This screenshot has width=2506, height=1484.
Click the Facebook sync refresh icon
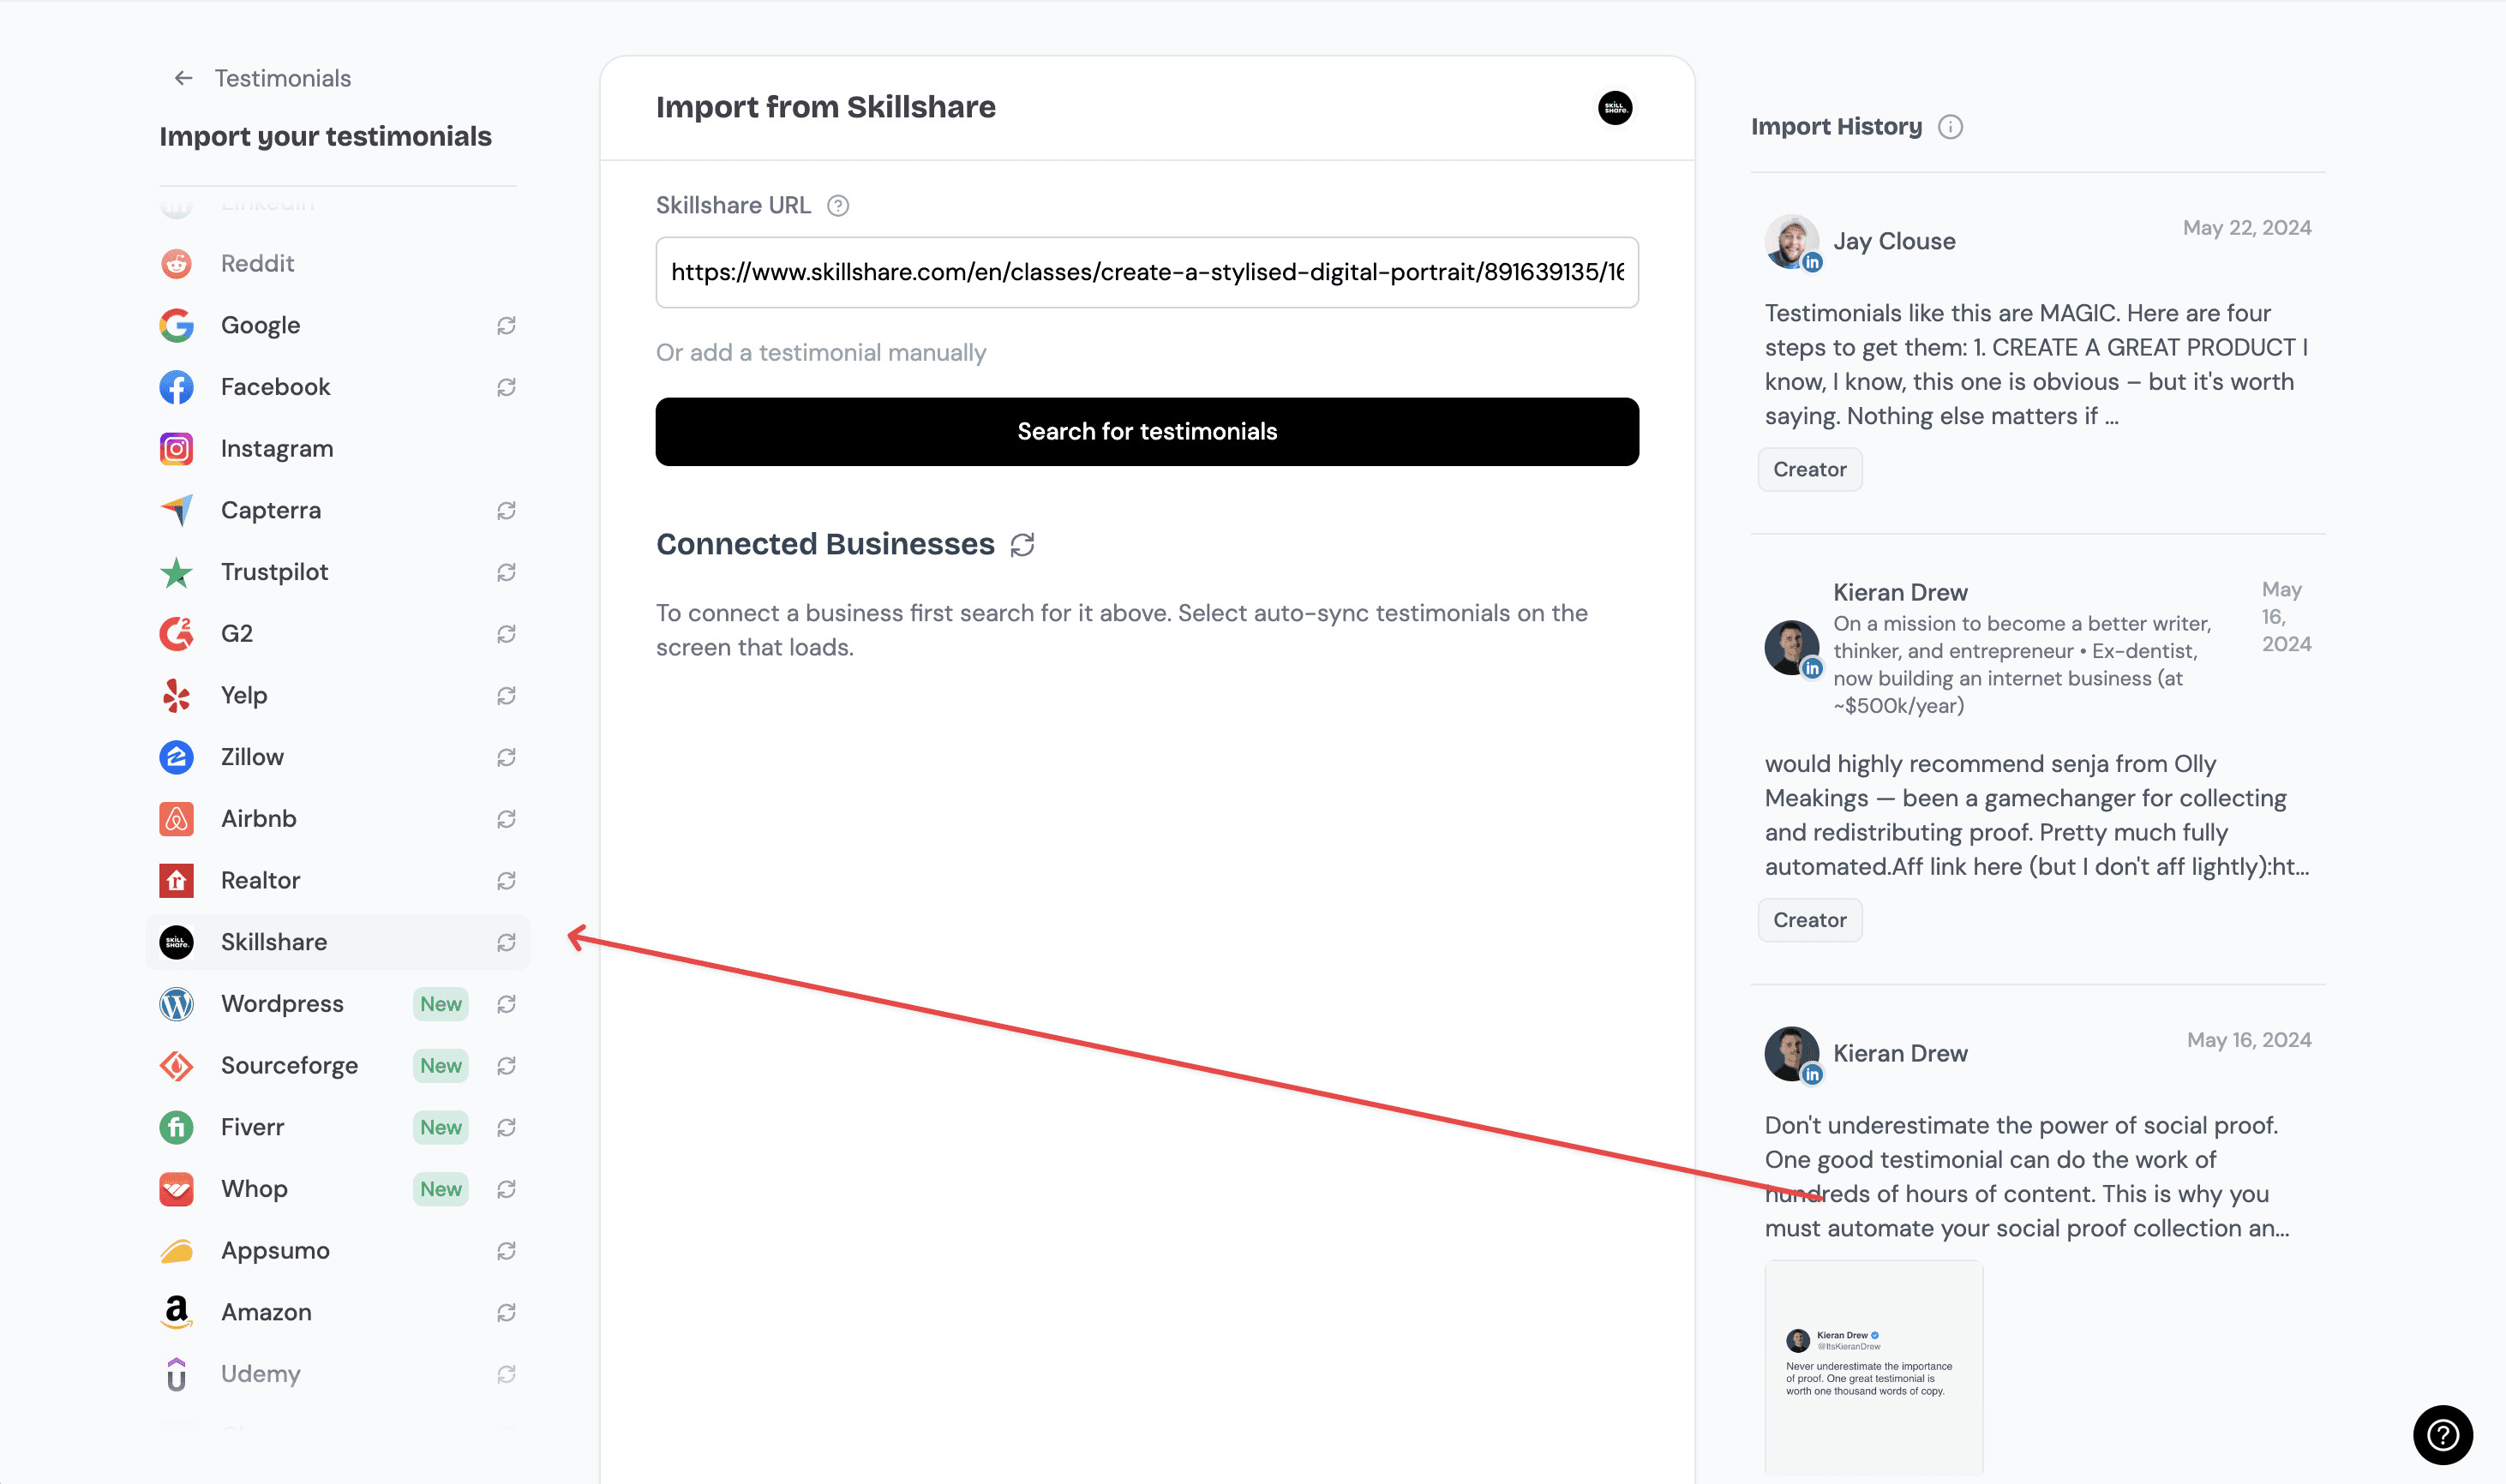tap(507, 385)
